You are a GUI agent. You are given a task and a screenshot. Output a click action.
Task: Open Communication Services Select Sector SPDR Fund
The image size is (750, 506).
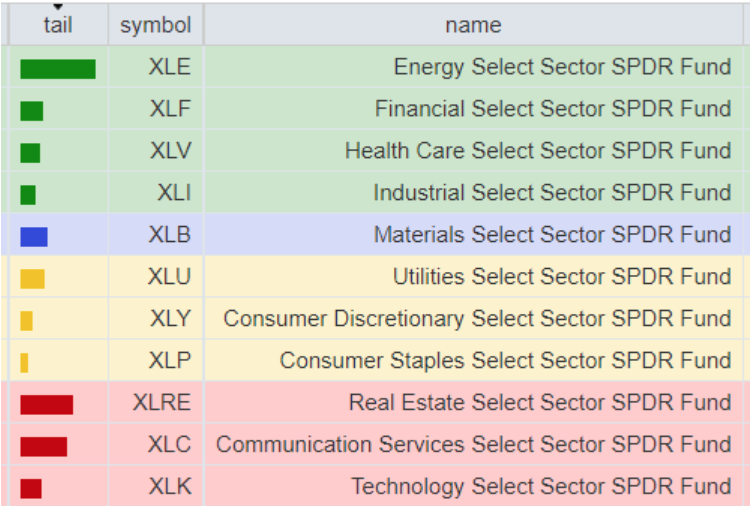(x=473, y=445)
